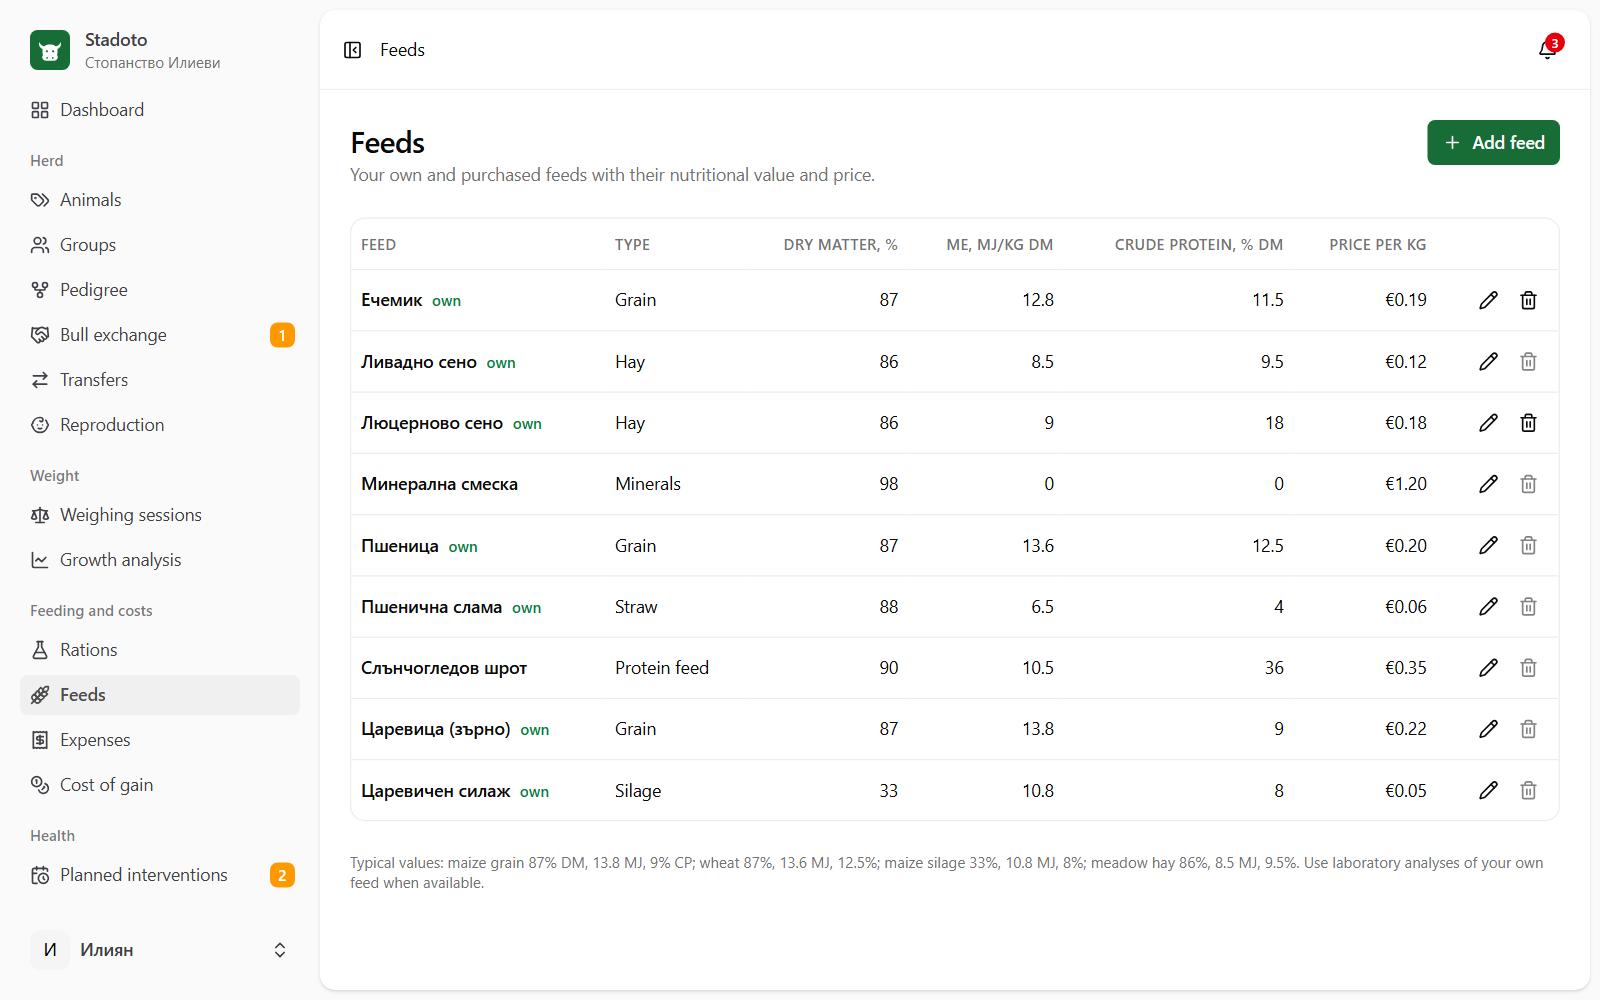This screenshot has width=1600, height=1000.
Task: Expand the Илиян user menu
Action: pyautogui.click(x=160, y=950)
